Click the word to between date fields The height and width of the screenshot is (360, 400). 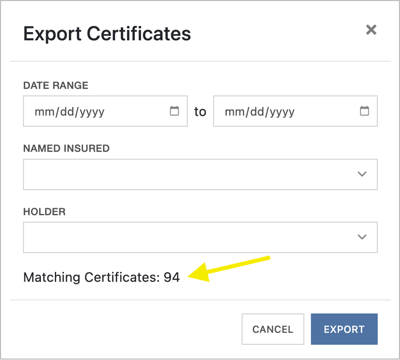tap(200, 111)
